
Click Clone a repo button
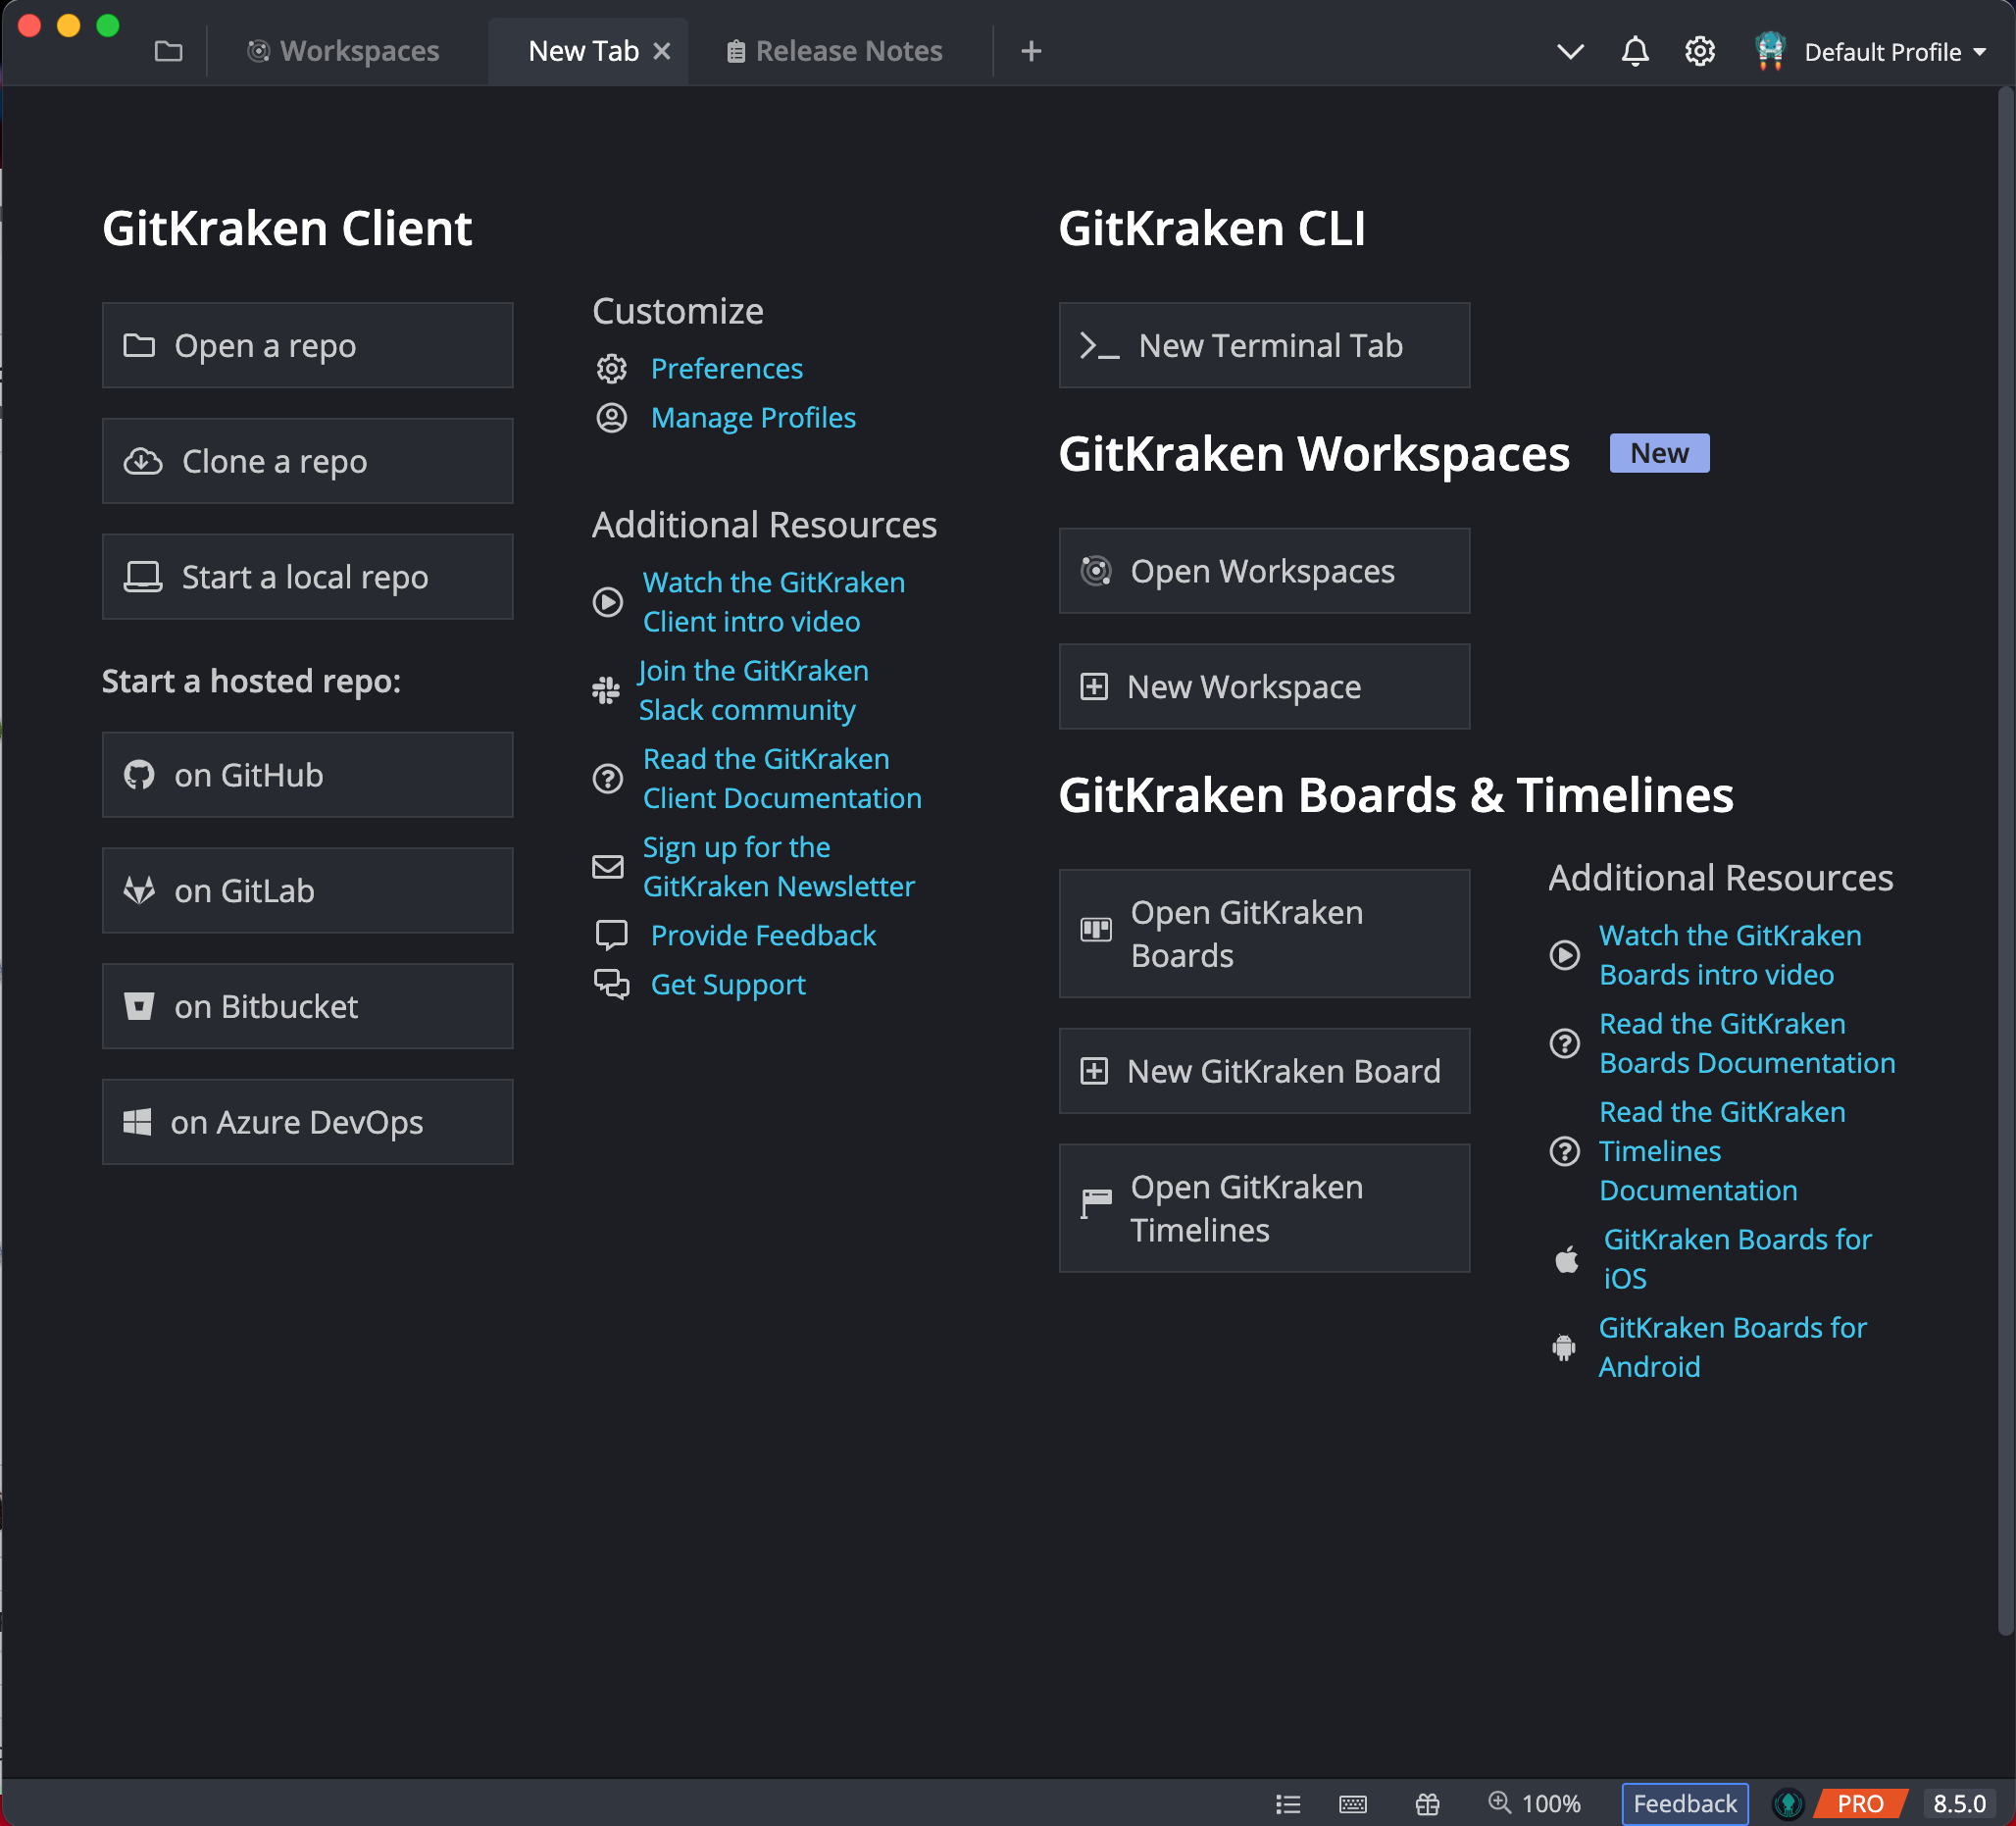307,461
